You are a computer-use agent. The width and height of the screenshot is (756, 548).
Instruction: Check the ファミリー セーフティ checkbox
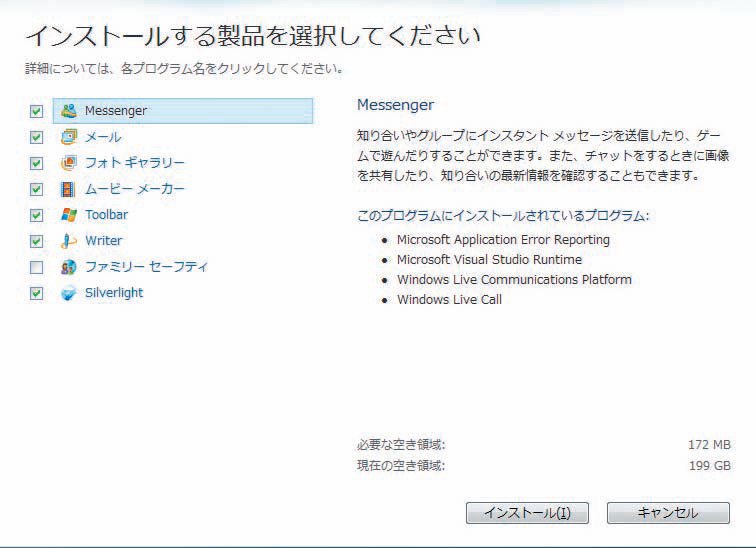click(36, 267)
